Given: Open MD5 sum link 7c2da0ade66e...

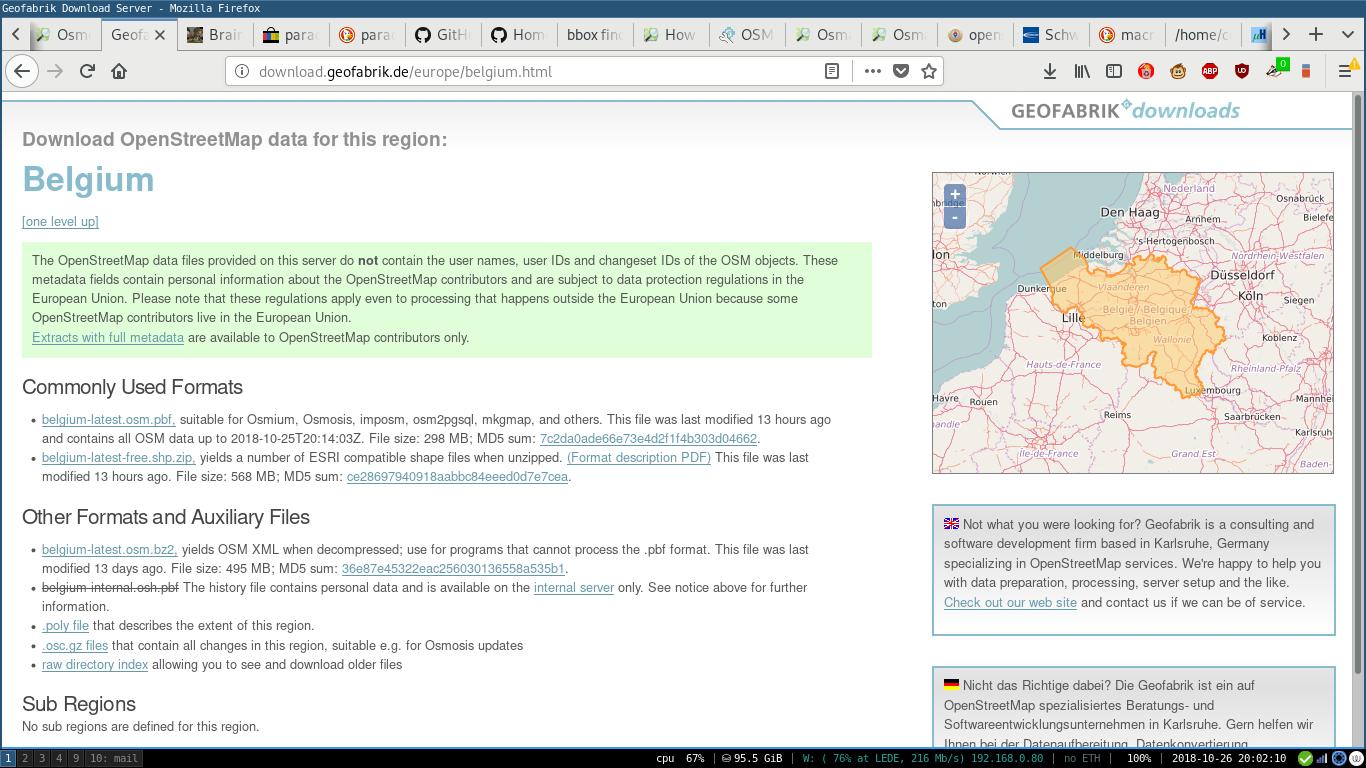Looking at the screenshot, I should (648, 439).
